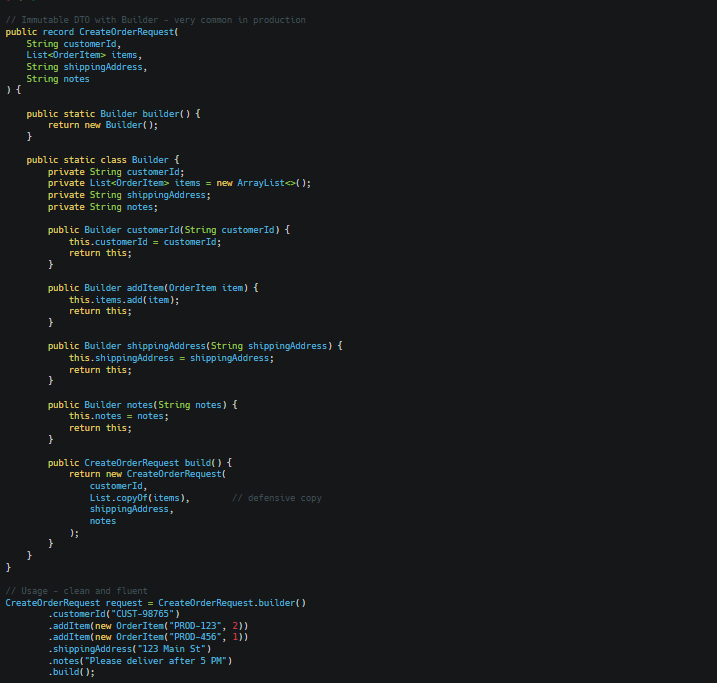Click "this.customerId = customerId;"
717x683 pixels.
click(x=145, y=242)
